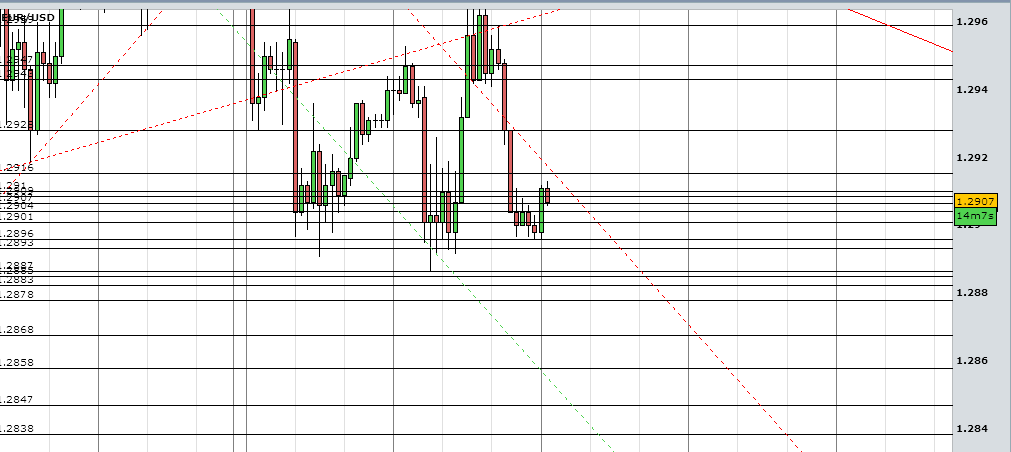Select the 1.2901 horizontal line label

coord(17,217)
